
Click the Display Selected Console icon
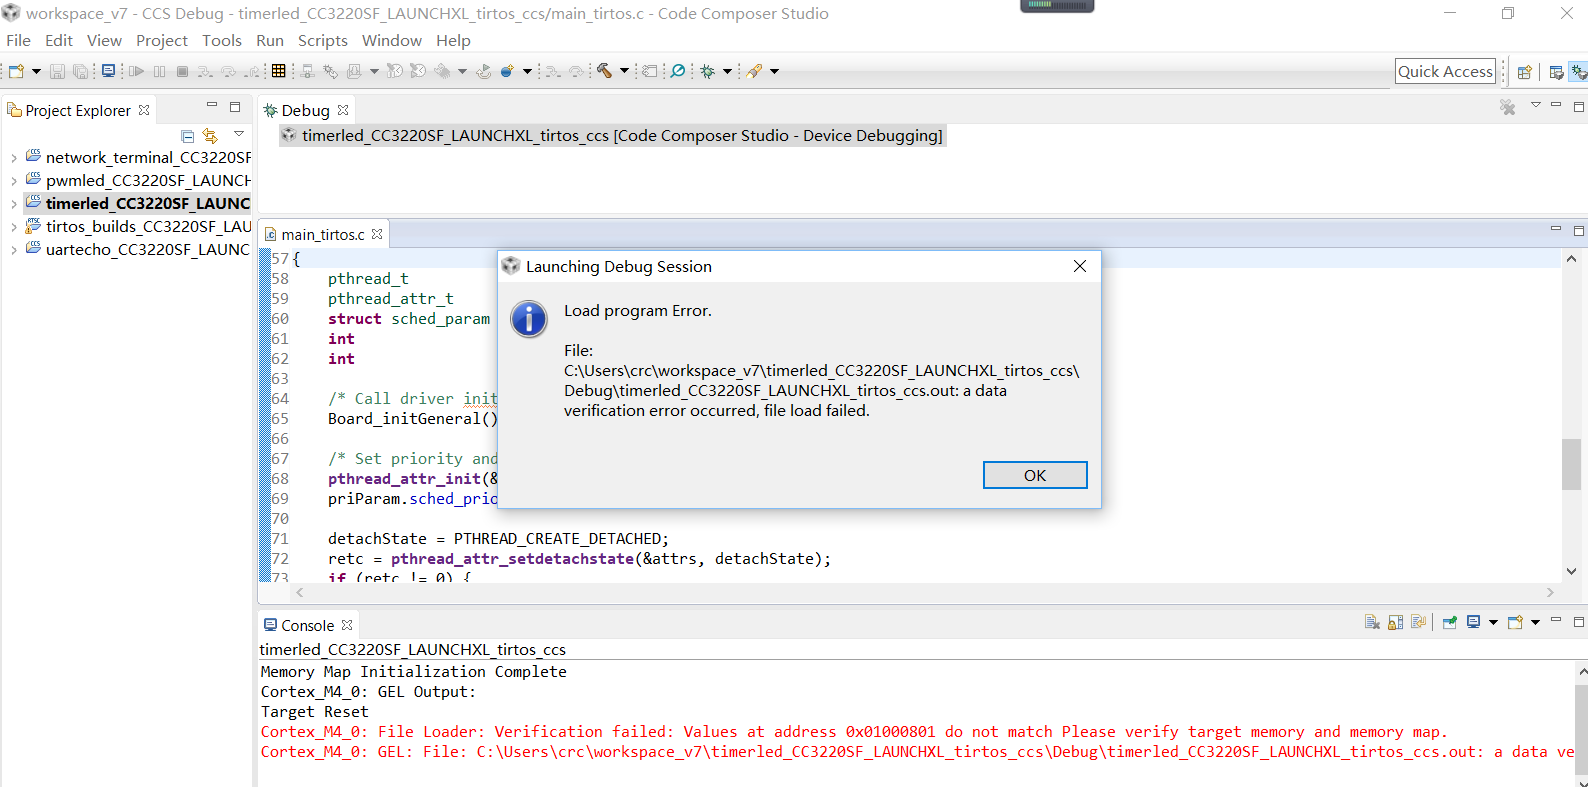tap(1473, 622)
